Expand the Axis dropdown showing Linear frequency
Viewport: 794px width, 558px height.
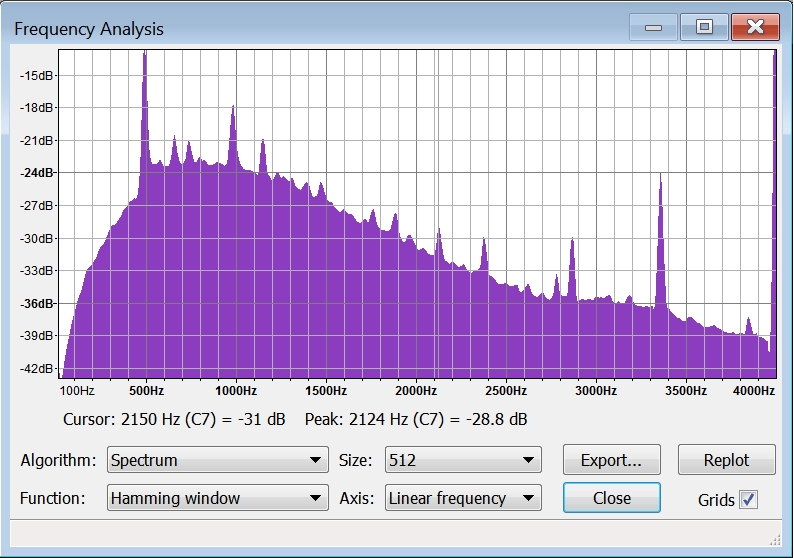(463, 498)
